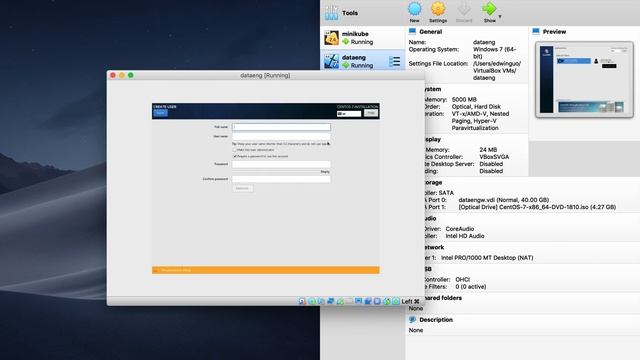Open VM Settings from the toolbar

[x=438, y=12]
